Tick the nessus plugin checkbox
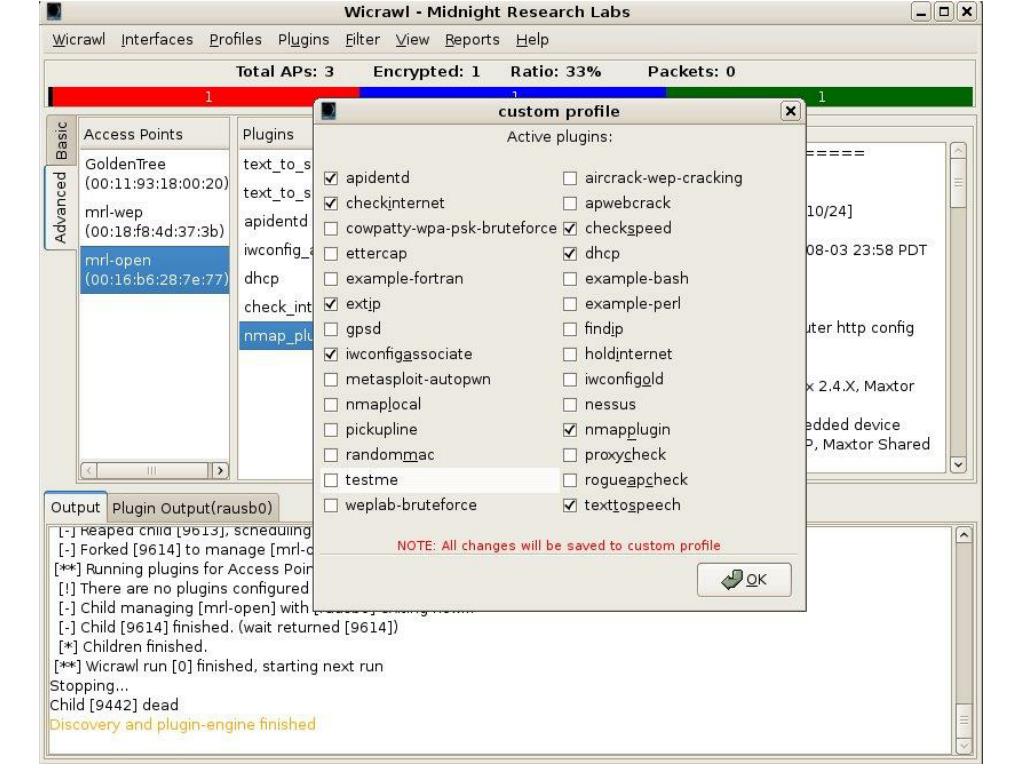This screenshot has width=1024, height=768. [x=570, y=404]
